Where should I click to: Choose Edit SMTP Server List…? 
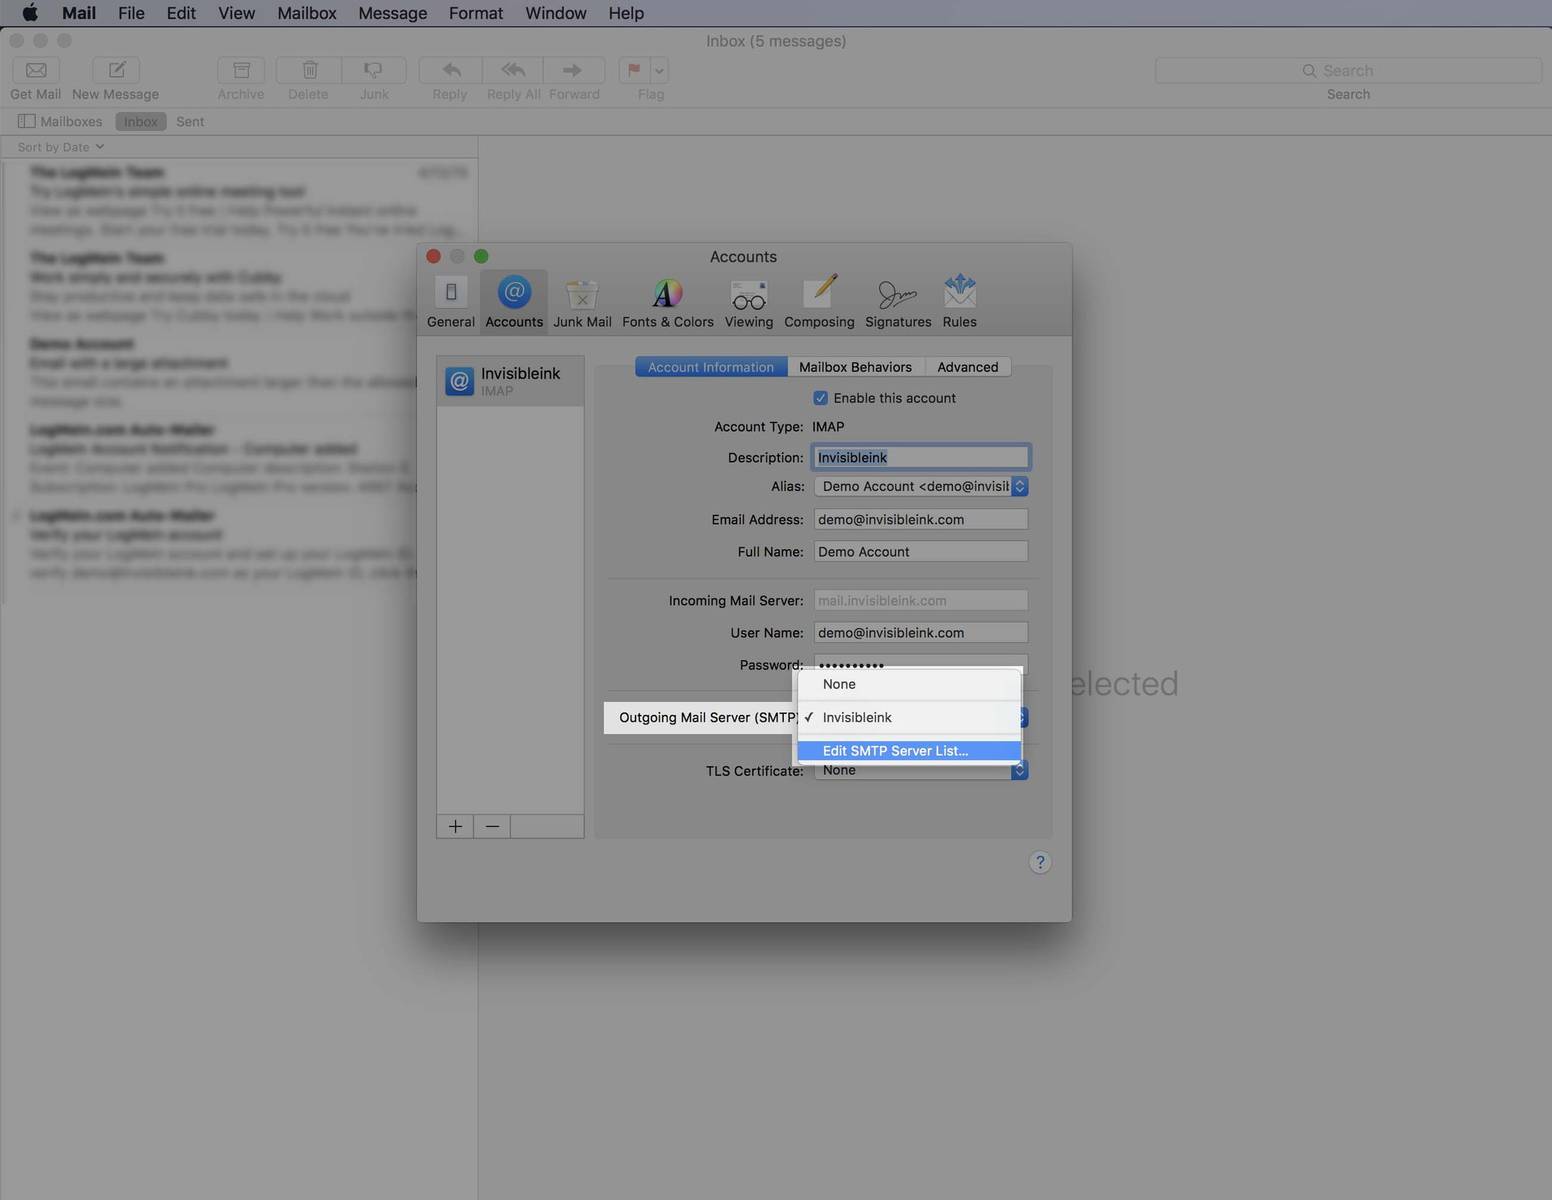coord(909,751)
